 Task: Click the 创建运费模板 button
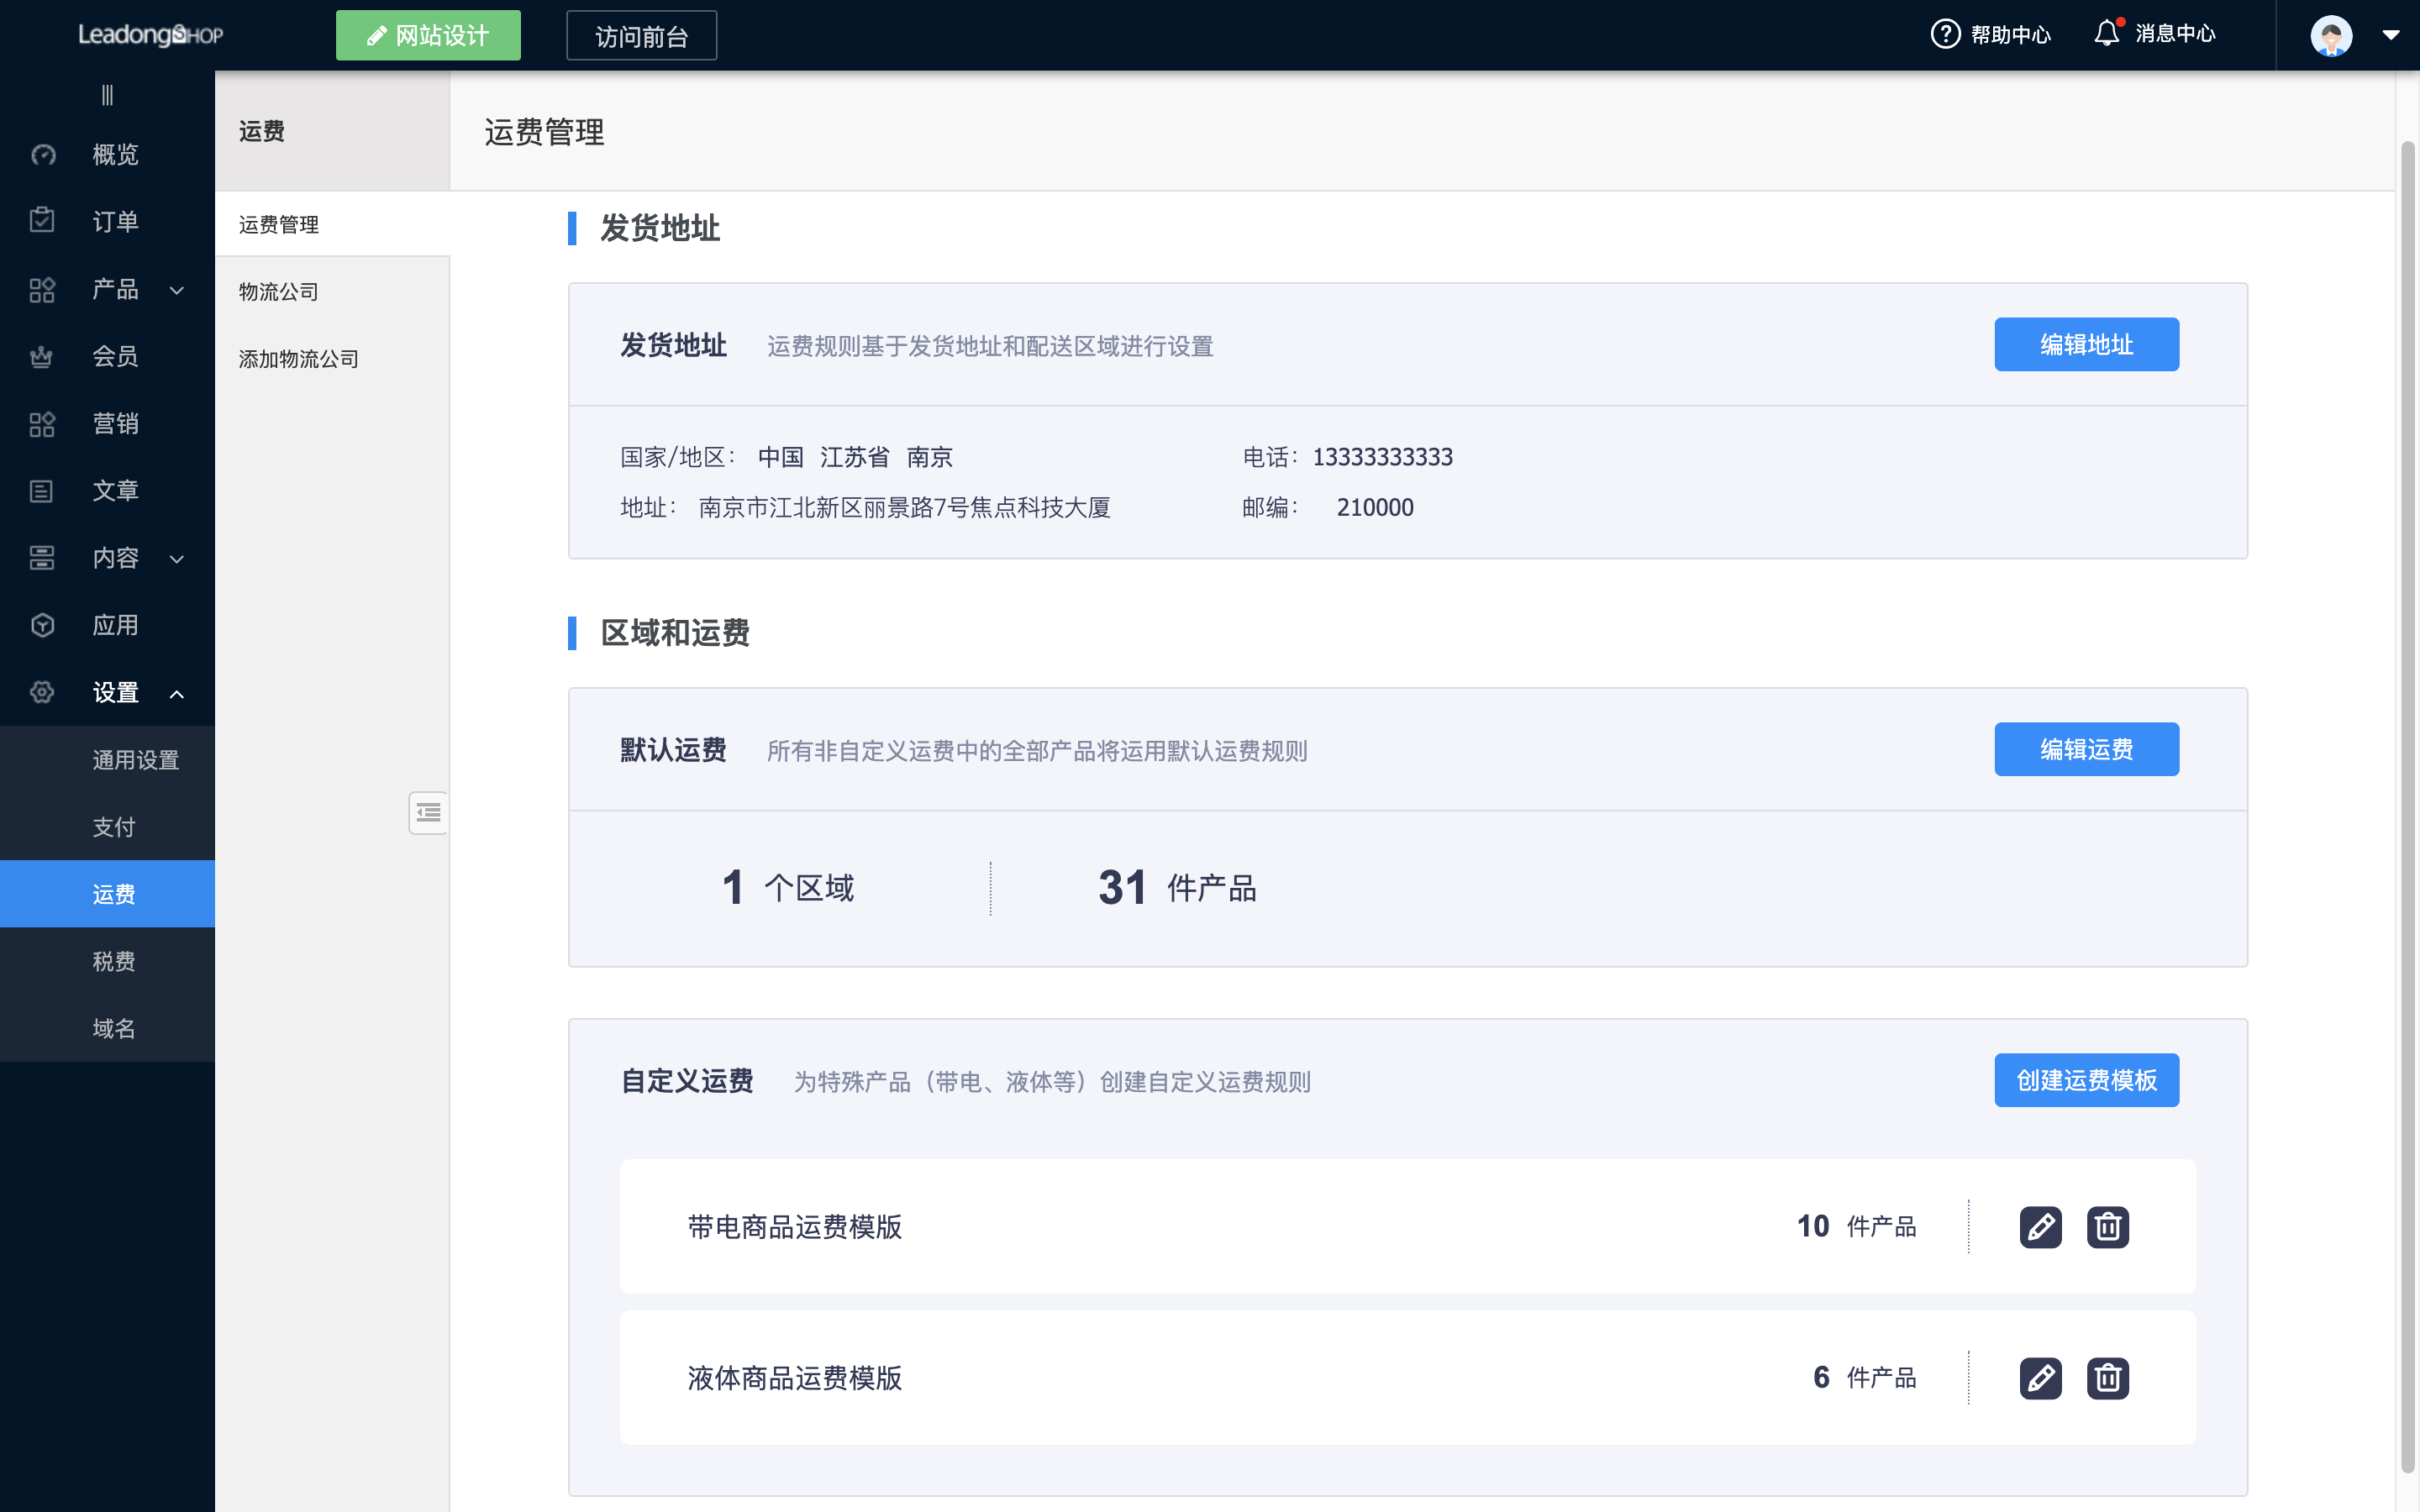2085,1080
